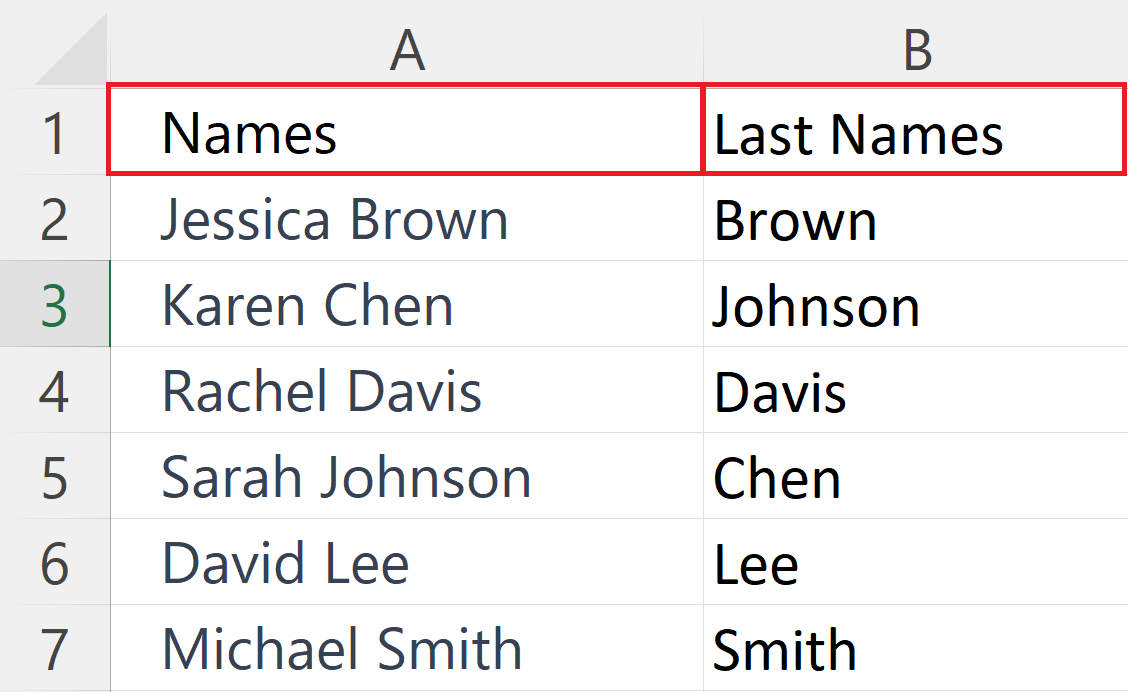The height and width of the screenshot is (692, 1128).
Task: Click cell B5 with 'Chen'
Action: (916, 476)
